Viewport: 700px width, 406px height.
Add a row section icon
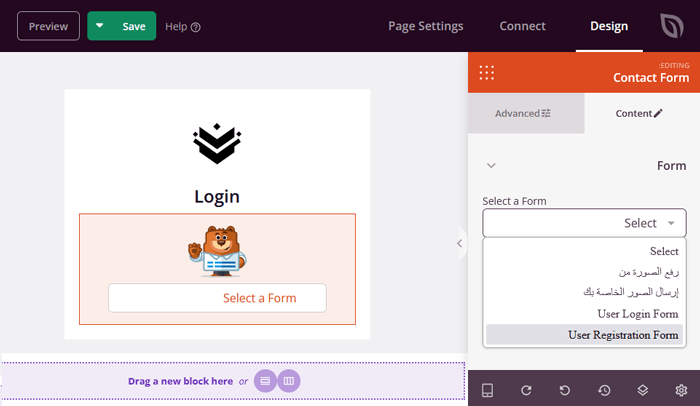tap(264, 381)
